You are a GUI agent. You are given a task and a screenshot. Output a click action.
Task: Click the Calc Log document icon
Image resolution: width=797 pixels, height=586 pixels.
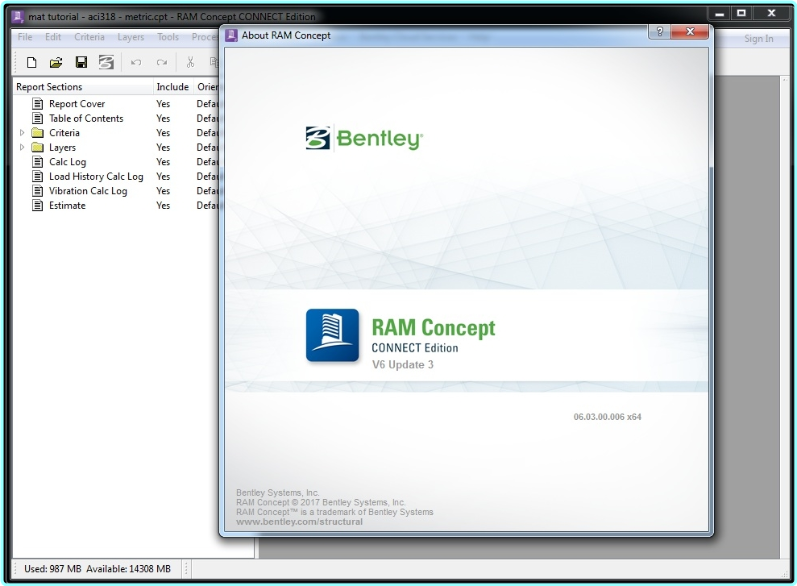(x=38, y=162)
